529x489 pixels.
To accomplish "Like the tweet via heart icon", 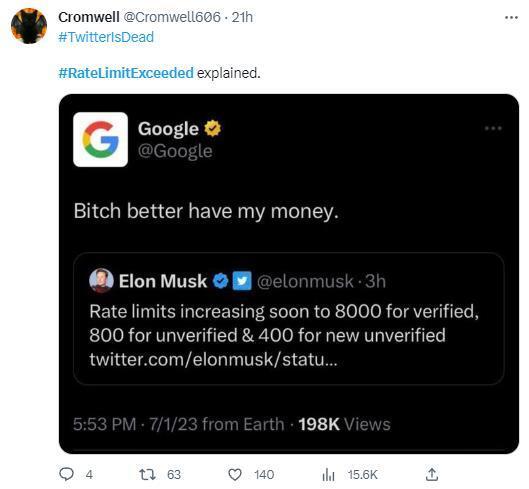I will point(235,474).
